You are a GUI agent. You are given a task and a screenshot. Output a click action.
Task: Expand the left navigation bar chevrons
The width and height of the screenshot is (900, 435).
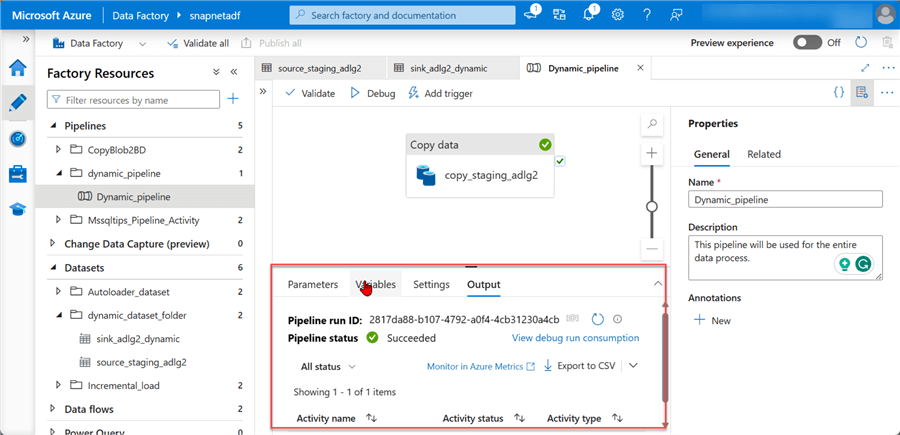point(26,39)
